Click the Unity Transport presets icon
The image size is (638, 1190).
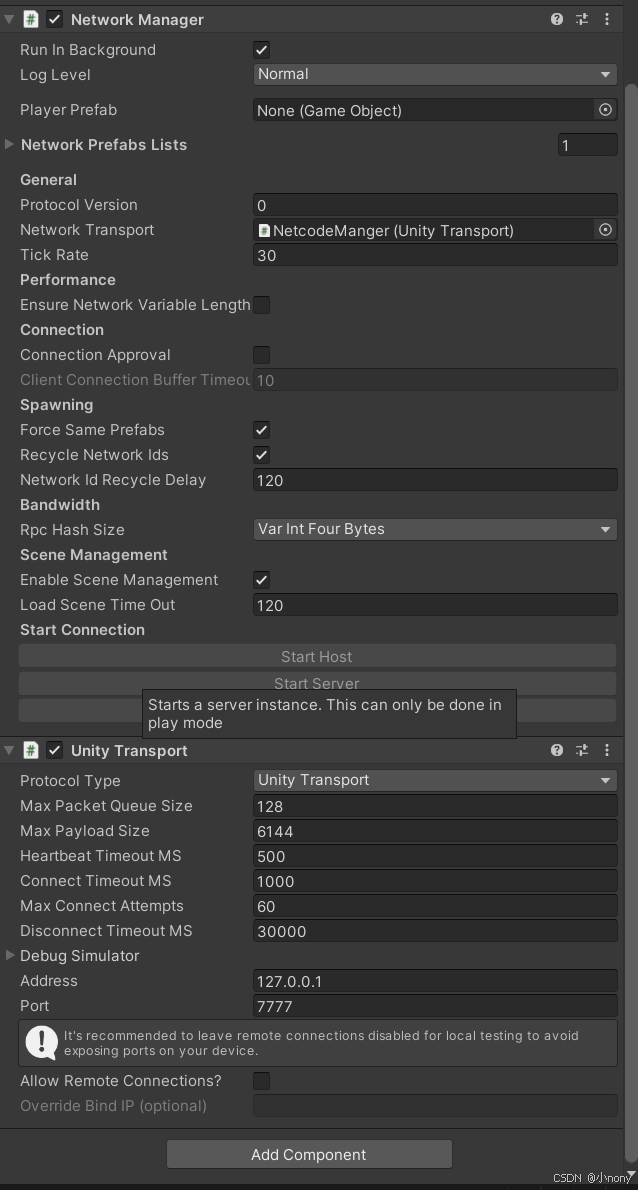(582, 750)
